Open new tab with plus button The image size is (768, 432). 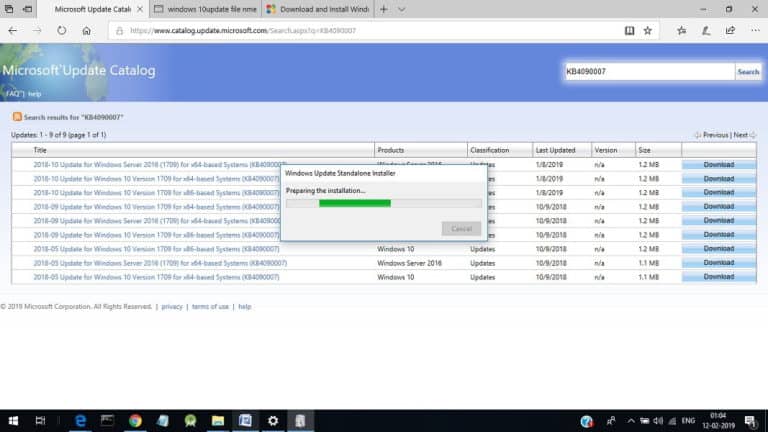point(384,9)
